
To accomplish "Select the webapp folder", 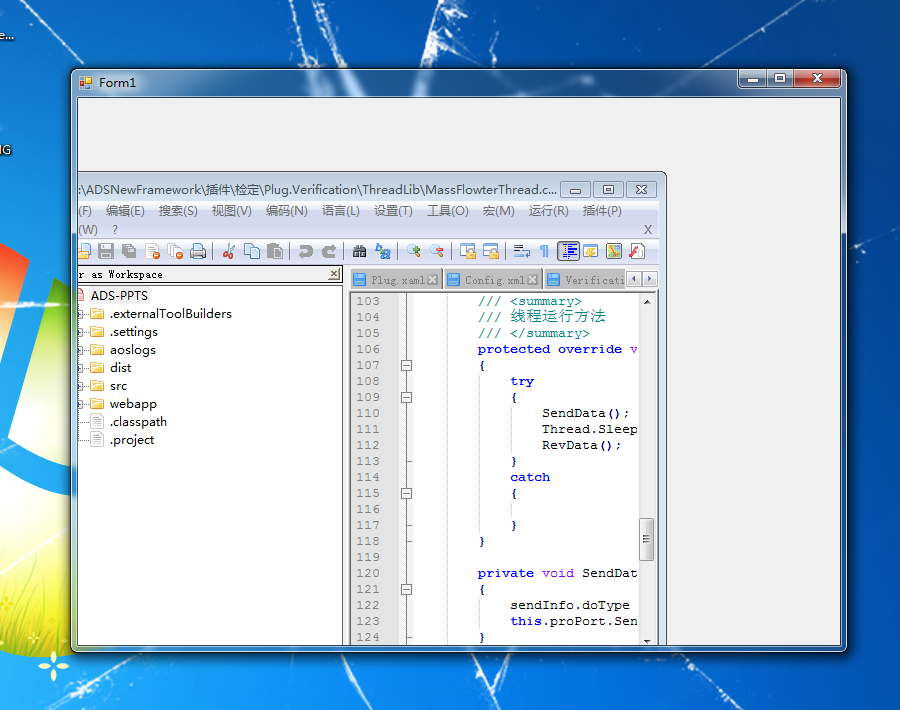I will tap(133, 404).
